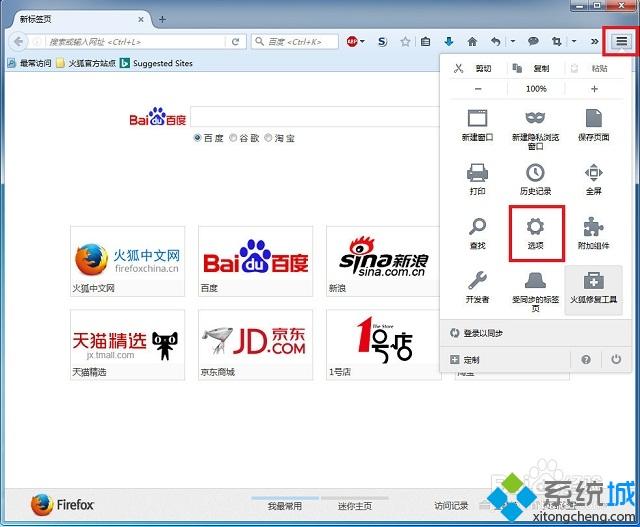Viewport: 640px width, 527px height.
Task: Open the Downloads arrow icon
Action: point(449,41)
